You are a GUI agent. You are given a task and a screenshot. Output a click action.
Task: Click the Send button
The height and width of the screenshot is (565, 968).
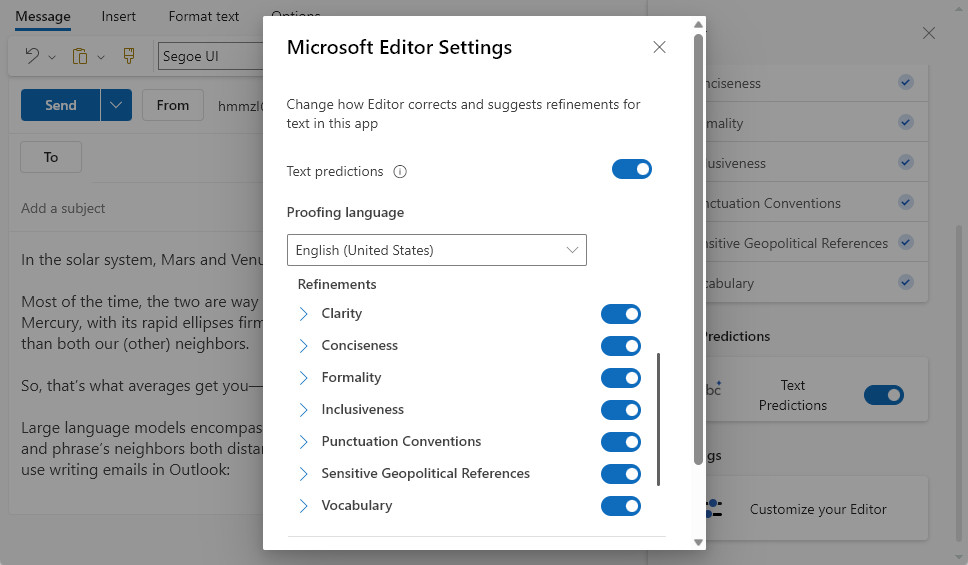pos(60,105)
